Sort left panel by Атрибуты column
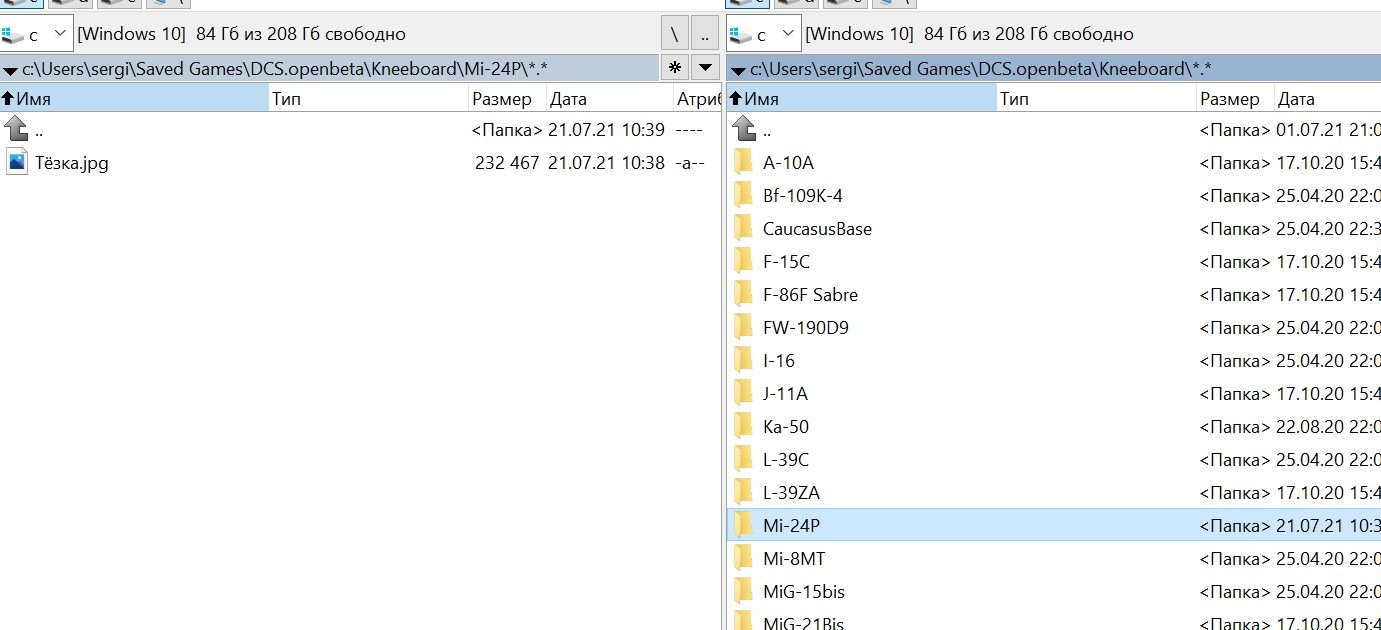This screenshot has width=1381, height=630. tap(698, 98)
